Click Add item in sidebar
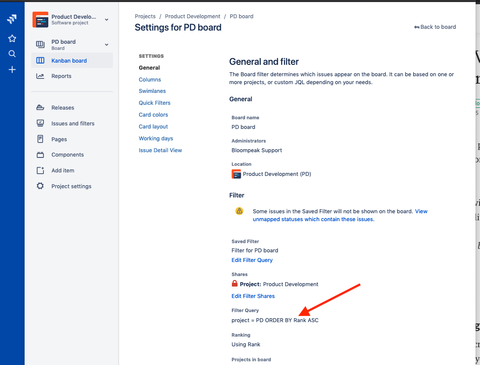The image size is (480, 365). tap(55, 170)
